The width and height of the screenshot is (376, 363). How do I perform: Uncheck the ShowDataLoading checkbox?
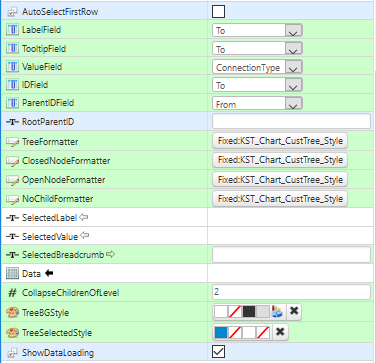pyautogui.click(x=218, y=352)
